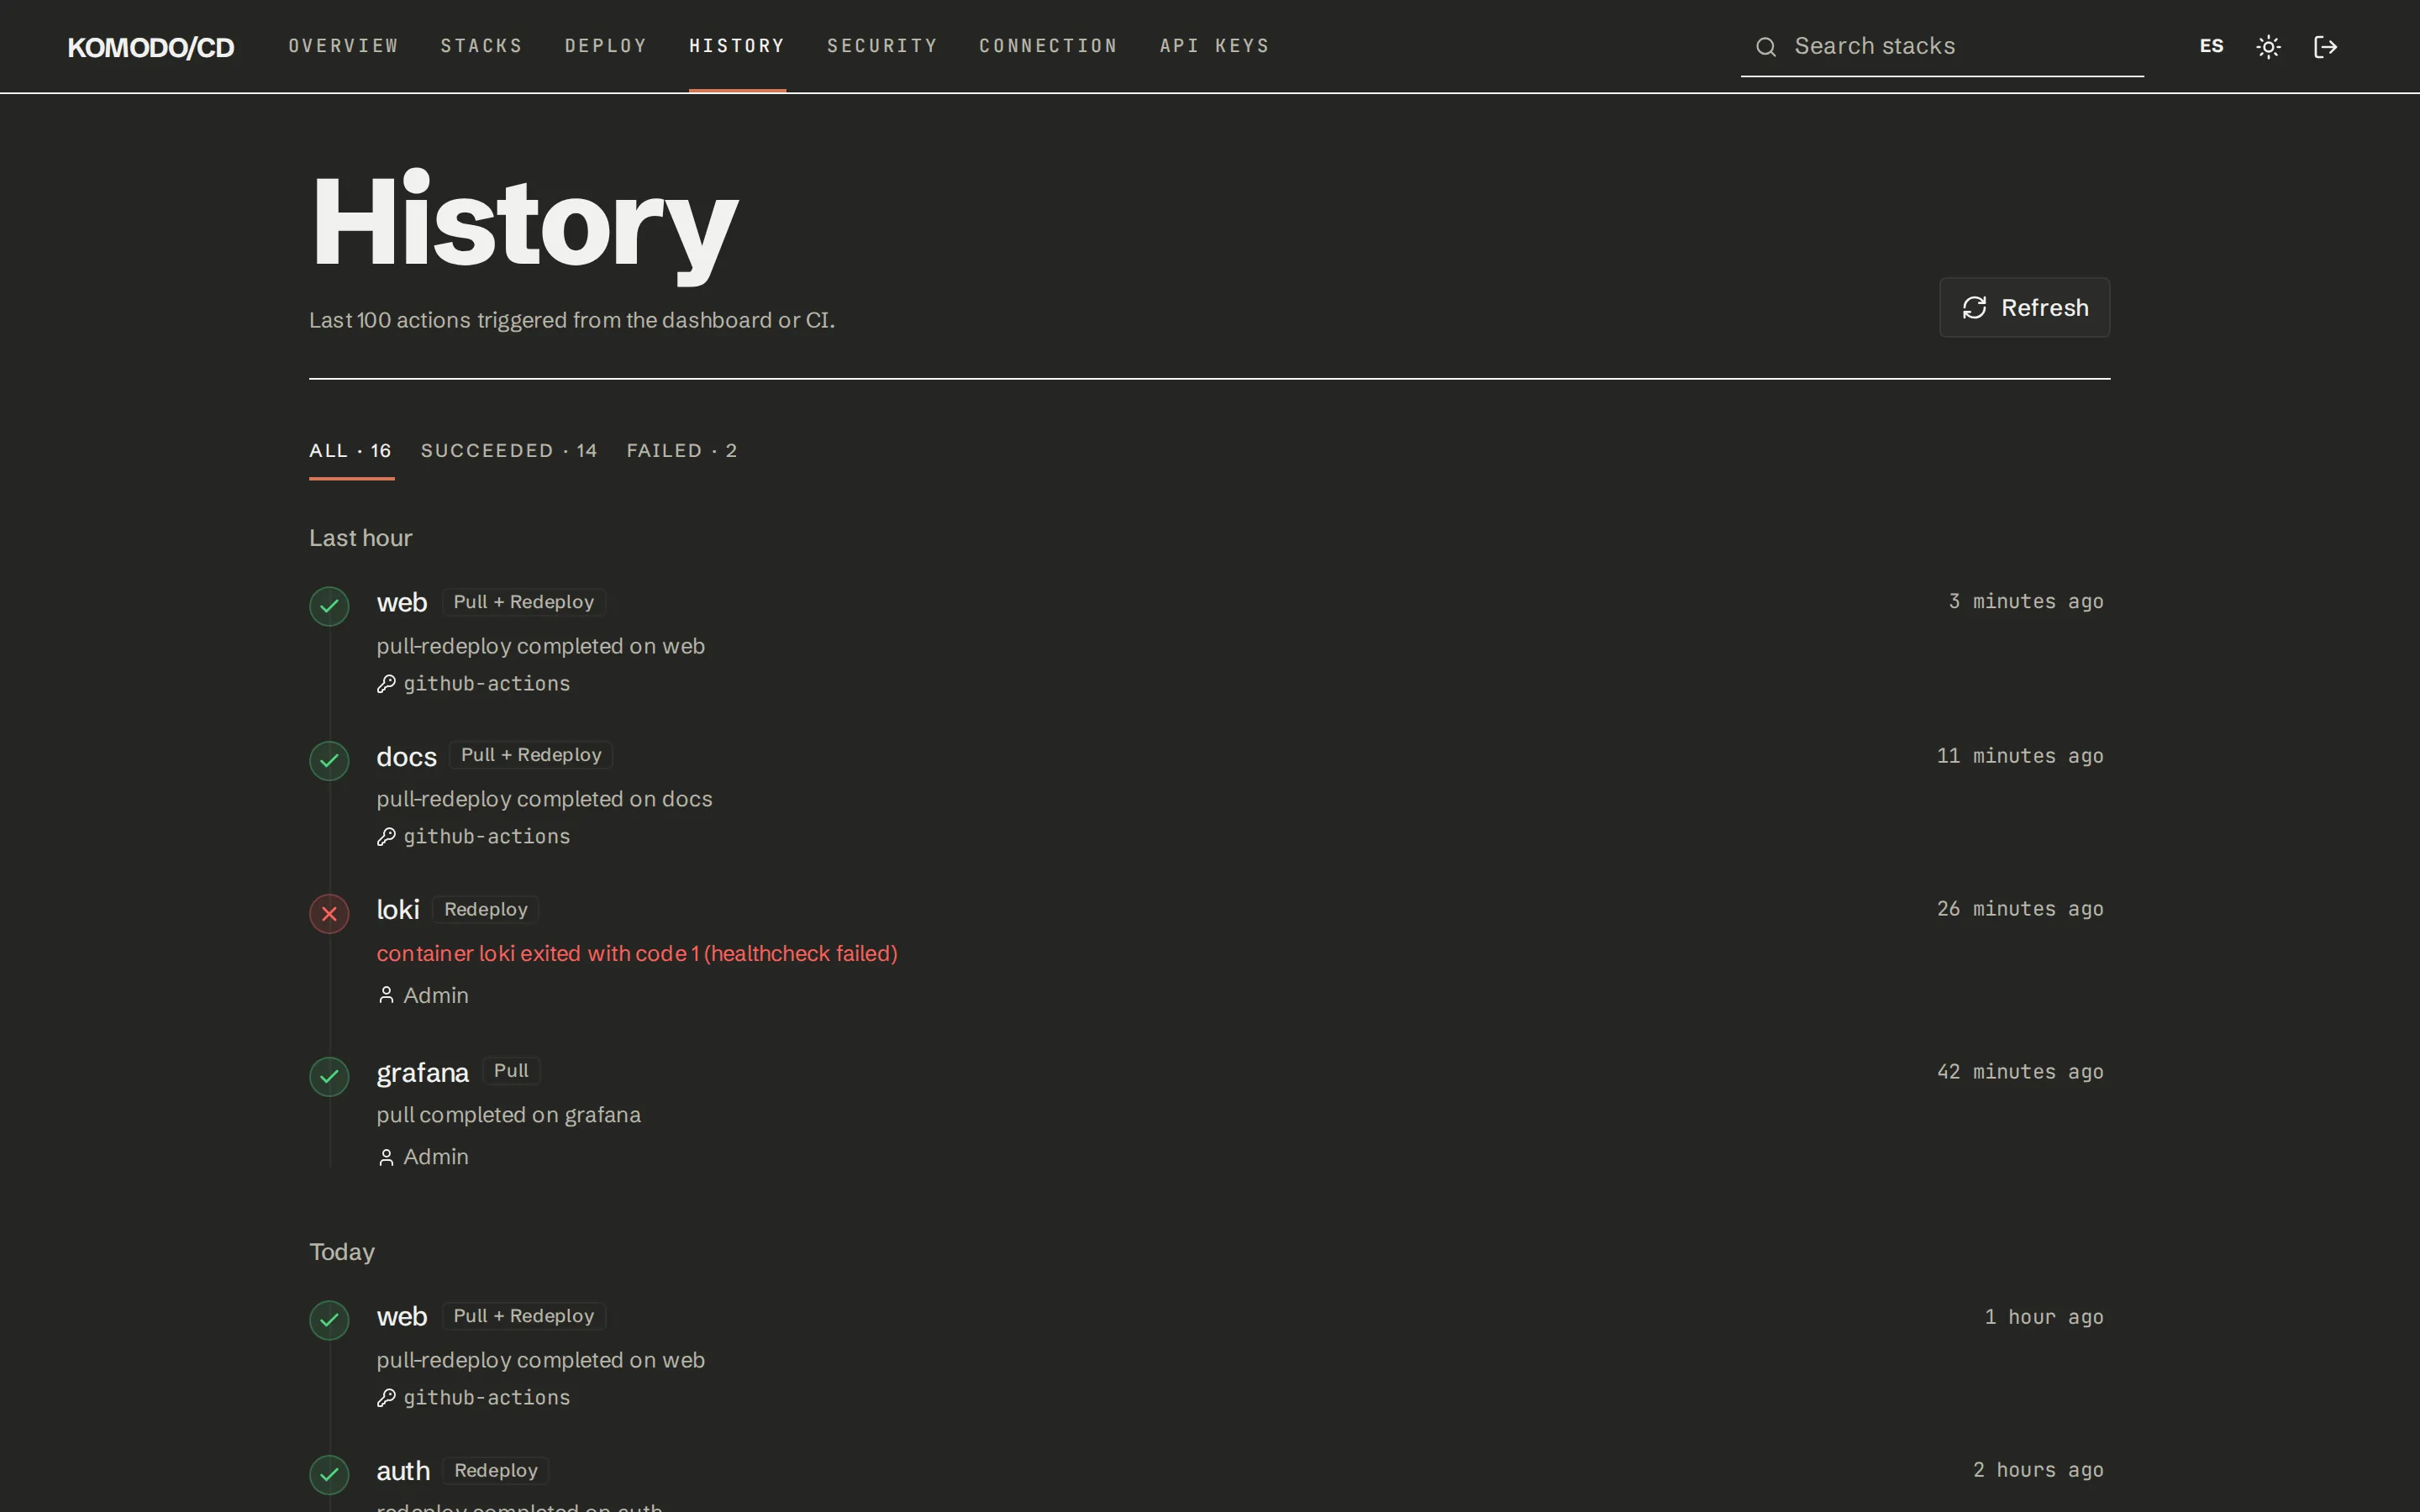Click key icon under web 1 hour ago
The width and height of the screenshot is (2420, 1512).
pyautogui.click(x=386, y=1398)
